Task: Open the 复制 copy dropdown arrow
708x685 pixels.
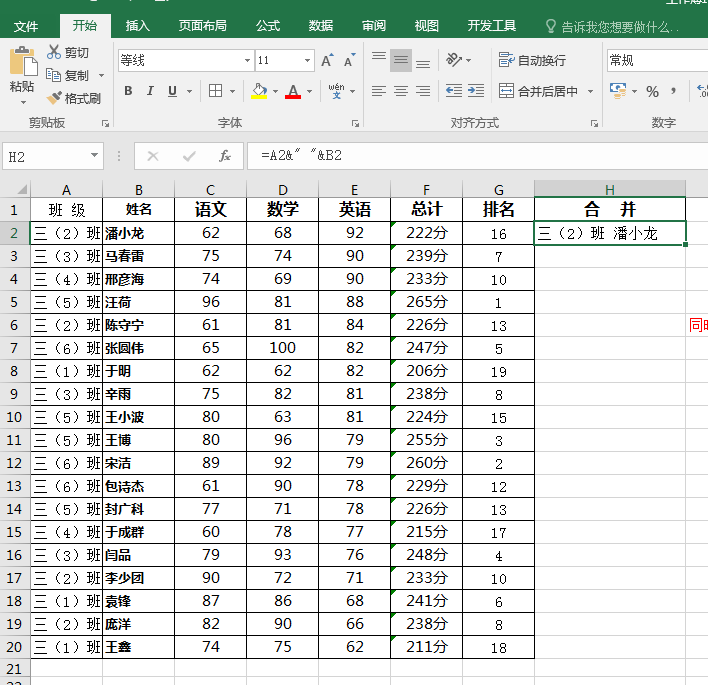Action: pyautogui.click(x=102, y=75)
